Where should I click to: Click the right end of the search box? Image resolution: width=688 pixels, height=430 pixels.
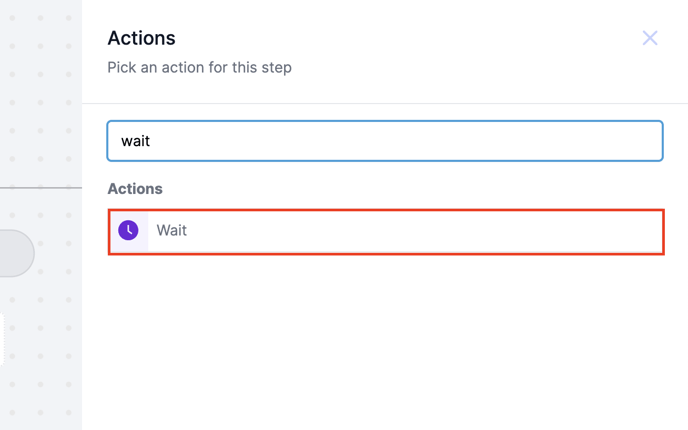640,141
